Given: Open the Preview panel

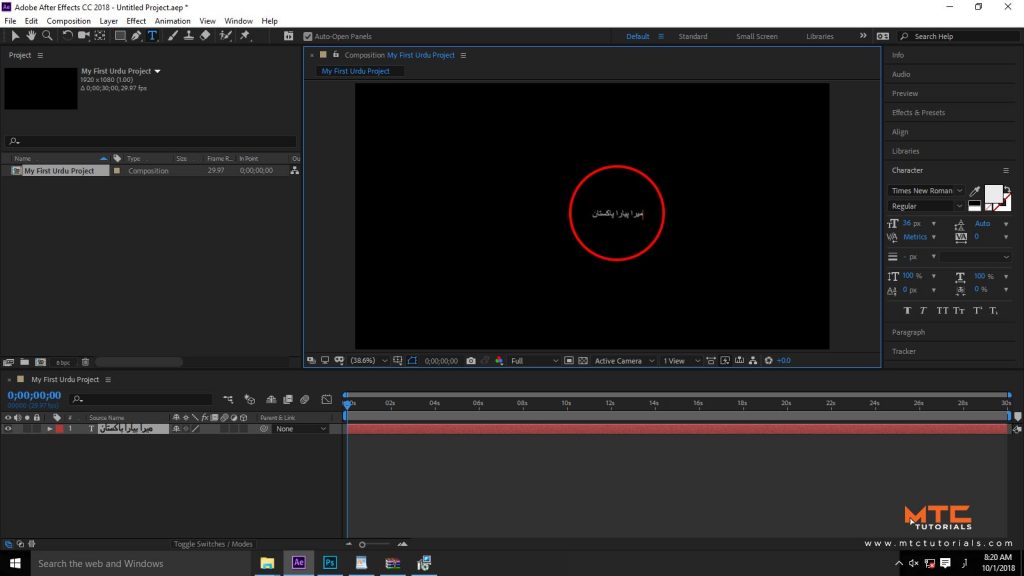Looking at the screenshot, I should [x=904, y=93].
